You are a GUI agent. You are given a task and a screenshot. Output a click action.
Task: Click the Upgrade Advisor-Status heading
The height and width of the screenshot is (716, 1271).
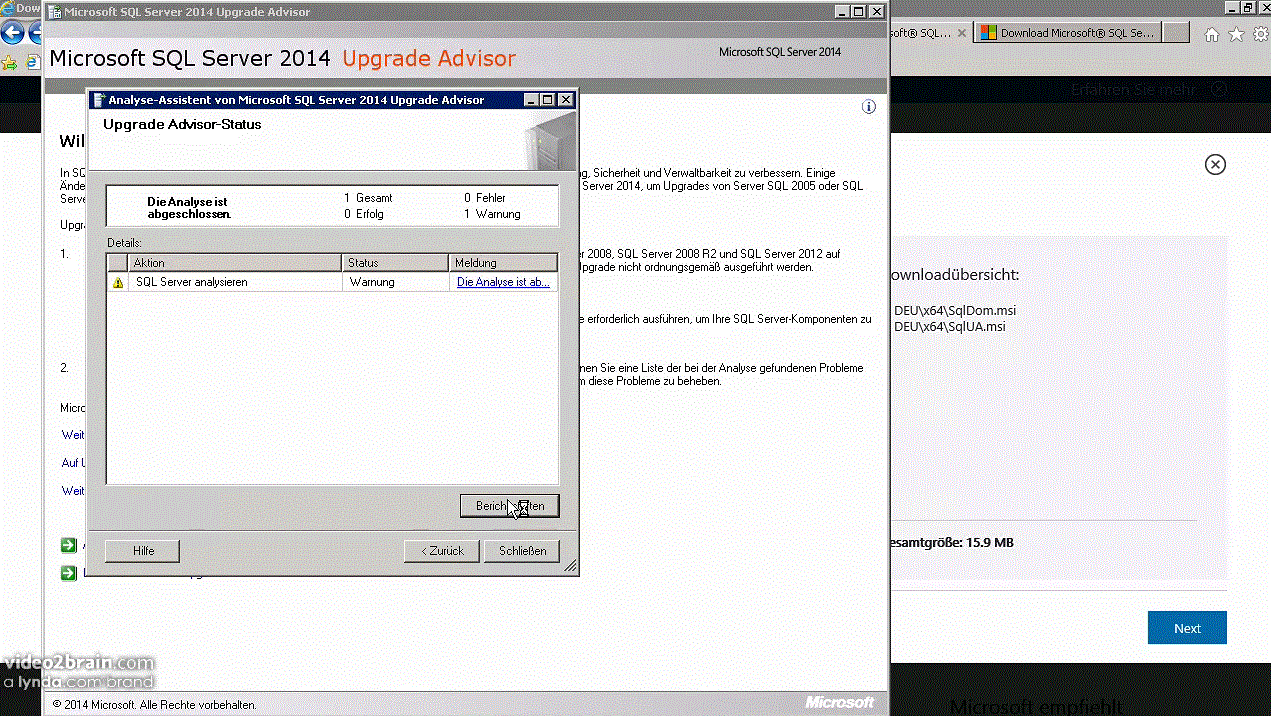pos(182,125)
